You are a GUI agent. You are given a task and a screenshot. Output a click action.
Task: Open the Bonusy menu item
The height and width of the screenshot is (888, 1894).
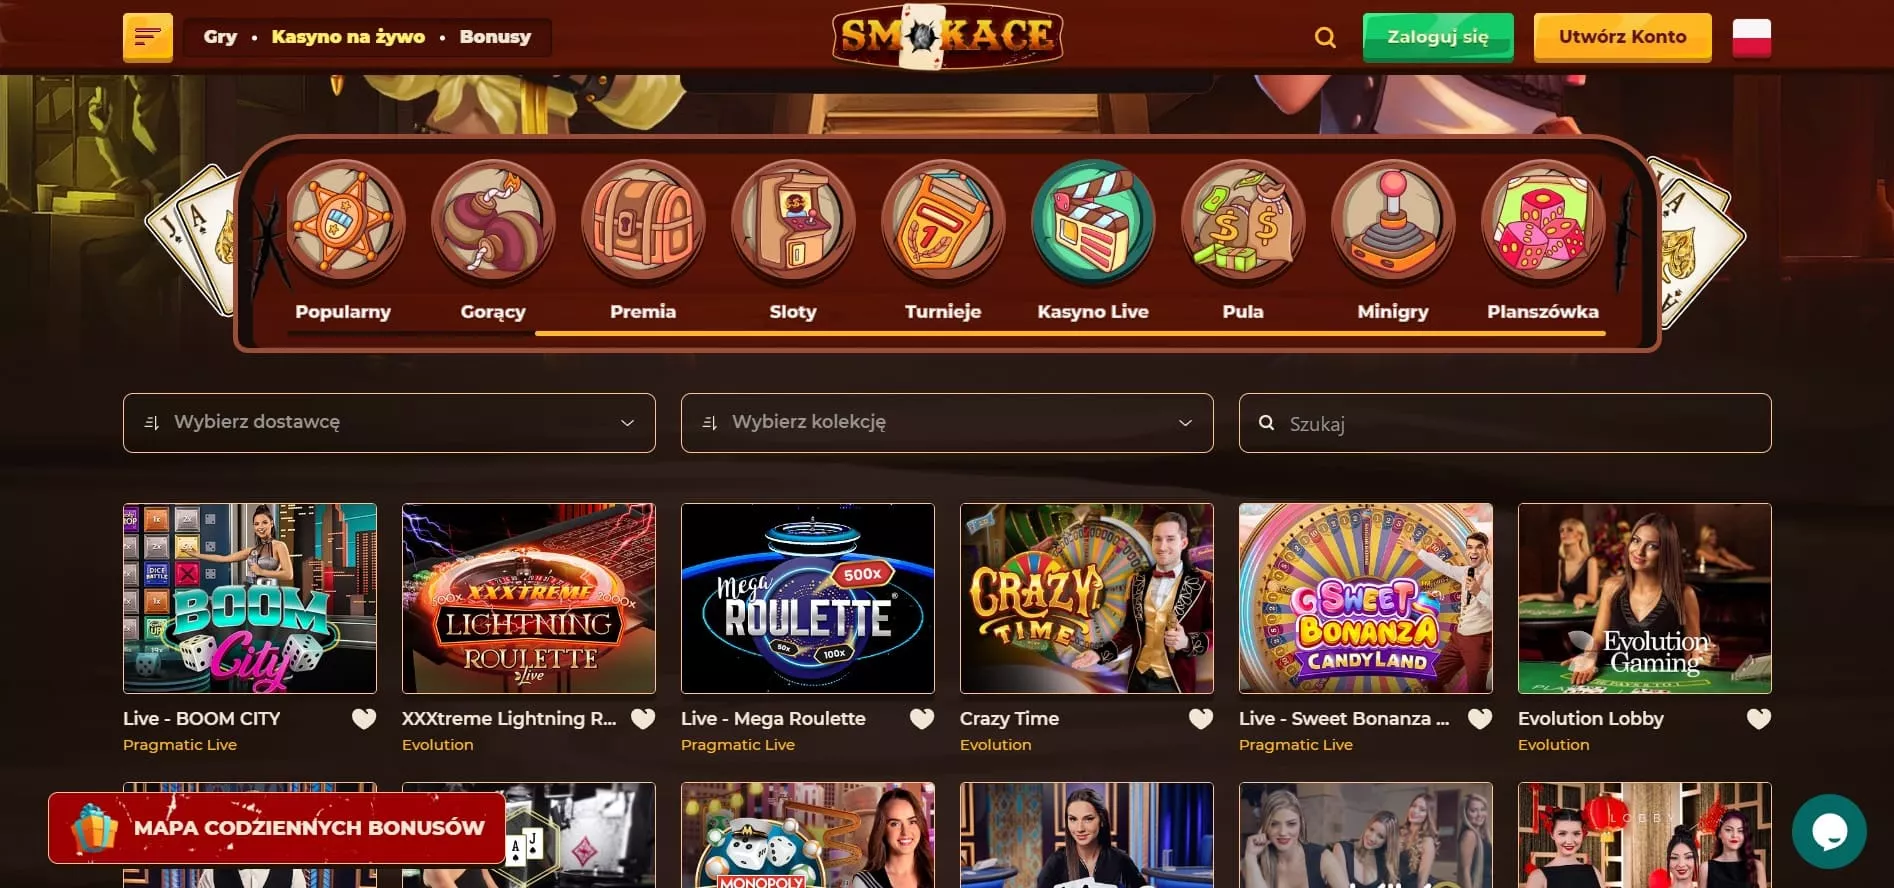click(x=495, y=37)
